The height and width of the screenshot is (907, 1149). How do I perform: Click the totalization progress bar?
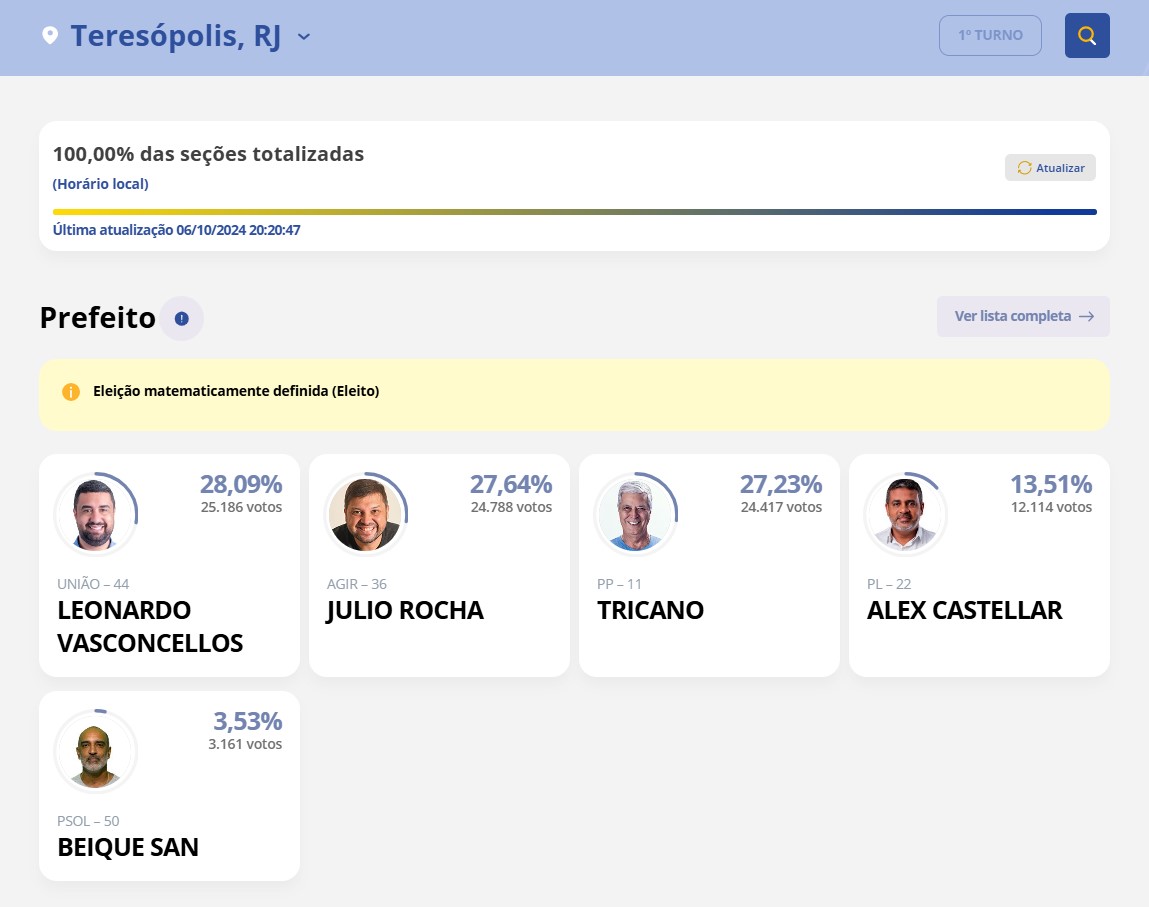pyautogui.click(x=574, y=212)
